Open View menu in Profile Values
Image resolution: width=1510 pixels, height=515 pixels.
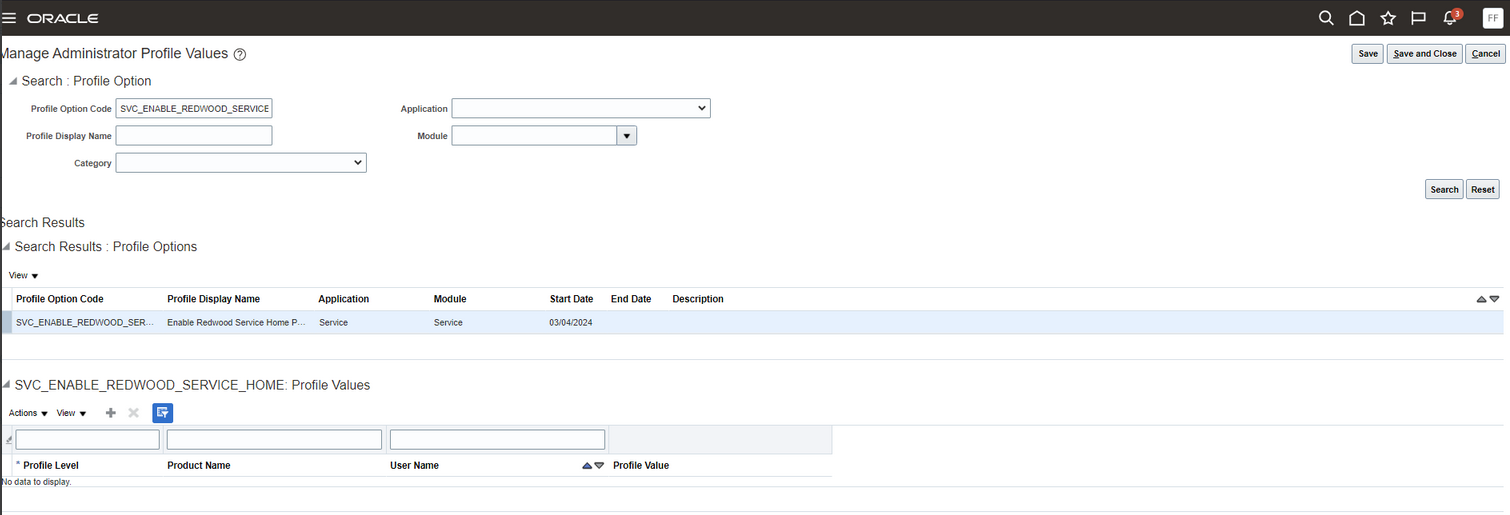click(x=72, y=413)
